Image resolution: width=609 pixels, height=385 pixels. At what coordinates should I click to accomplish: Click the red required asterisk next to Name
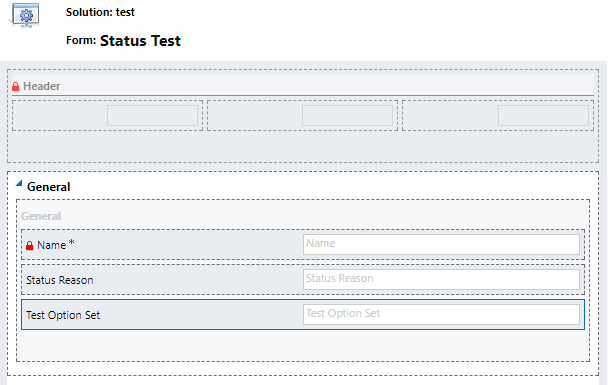tap(71, 243)
